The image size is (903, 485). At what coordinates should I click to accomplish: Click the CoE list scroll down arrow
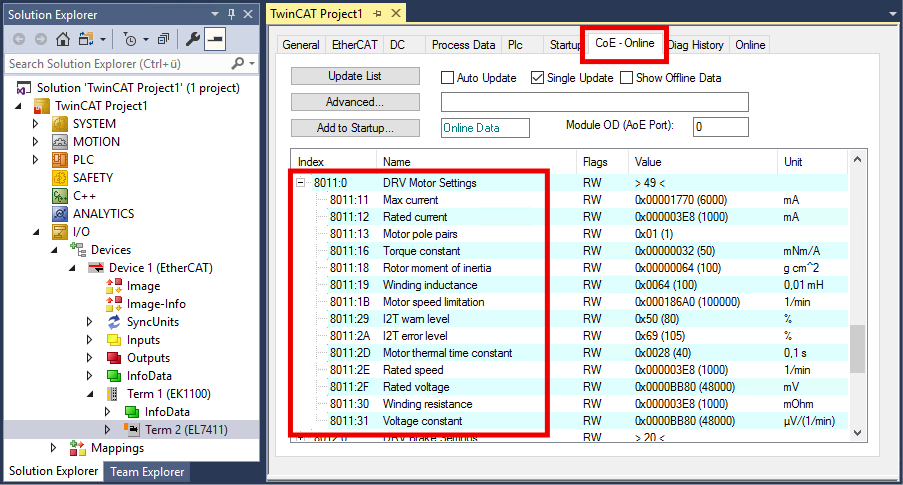pos(857,433)
